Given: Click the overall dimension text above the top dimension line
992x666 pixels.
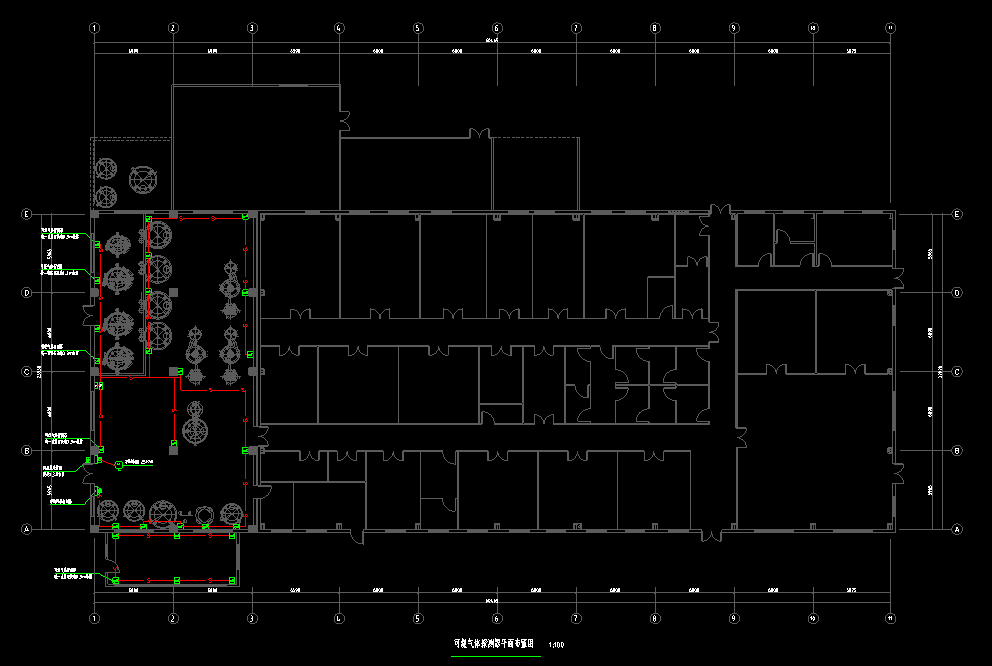Looking at the screenshot, I should coord(491,41).
